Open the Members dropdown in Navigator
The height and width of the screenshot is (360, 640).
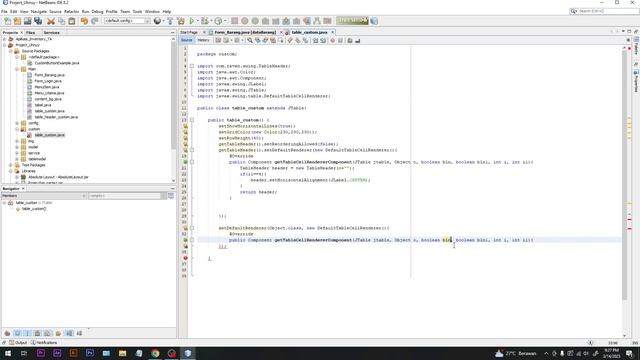[44, 196]
